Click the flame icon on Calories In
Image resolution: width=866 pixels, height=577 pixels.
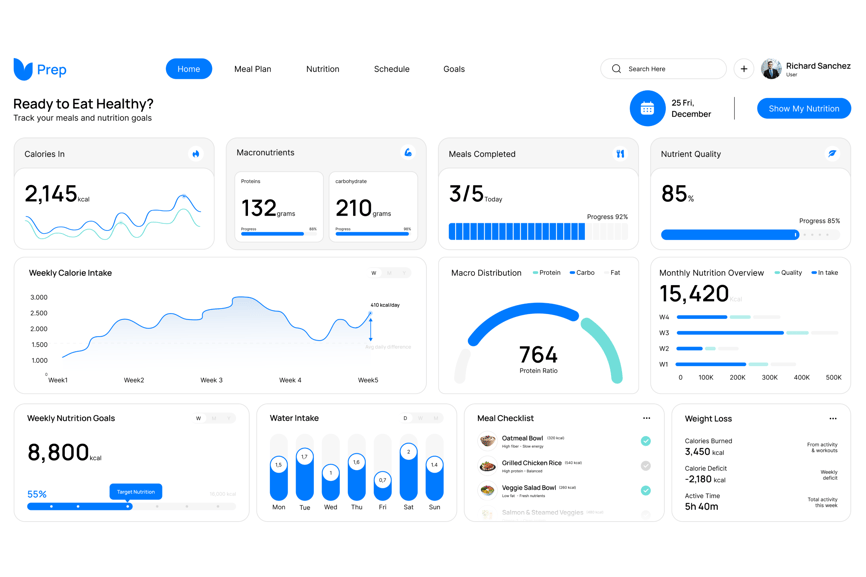pyautogui.click(x=196, y=154)
